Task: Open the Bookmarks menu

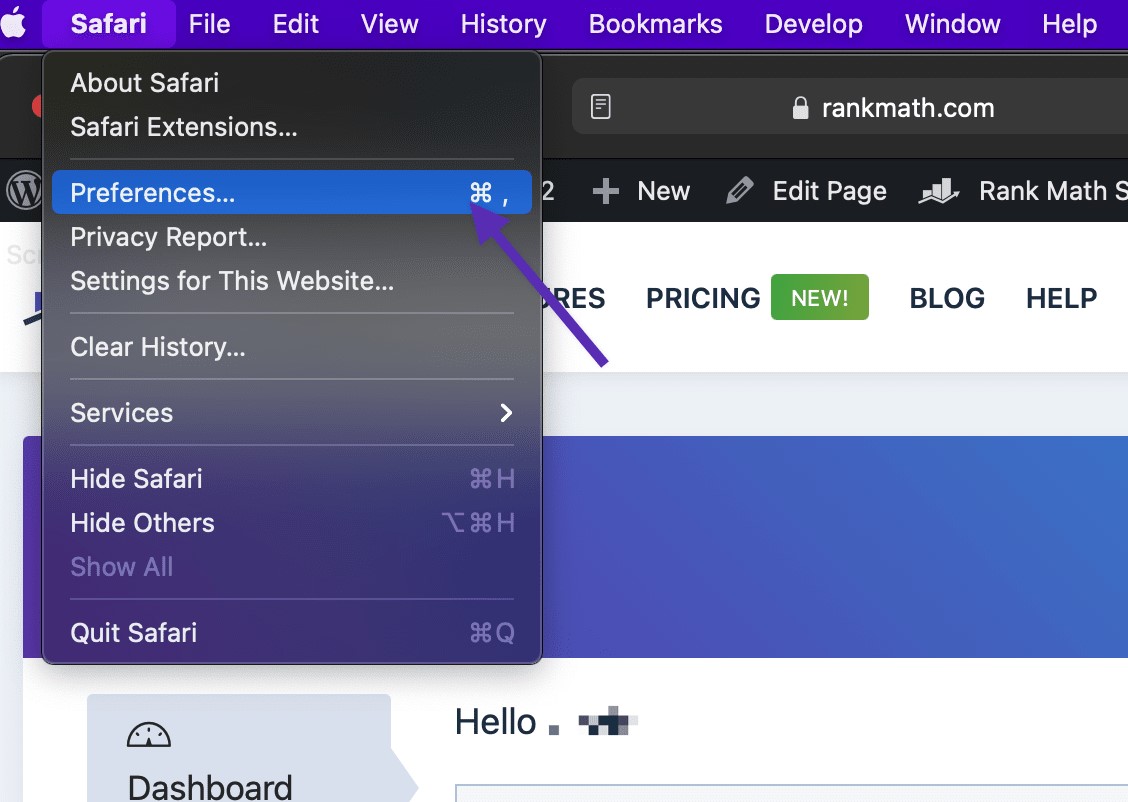Action: click(655, 24)
